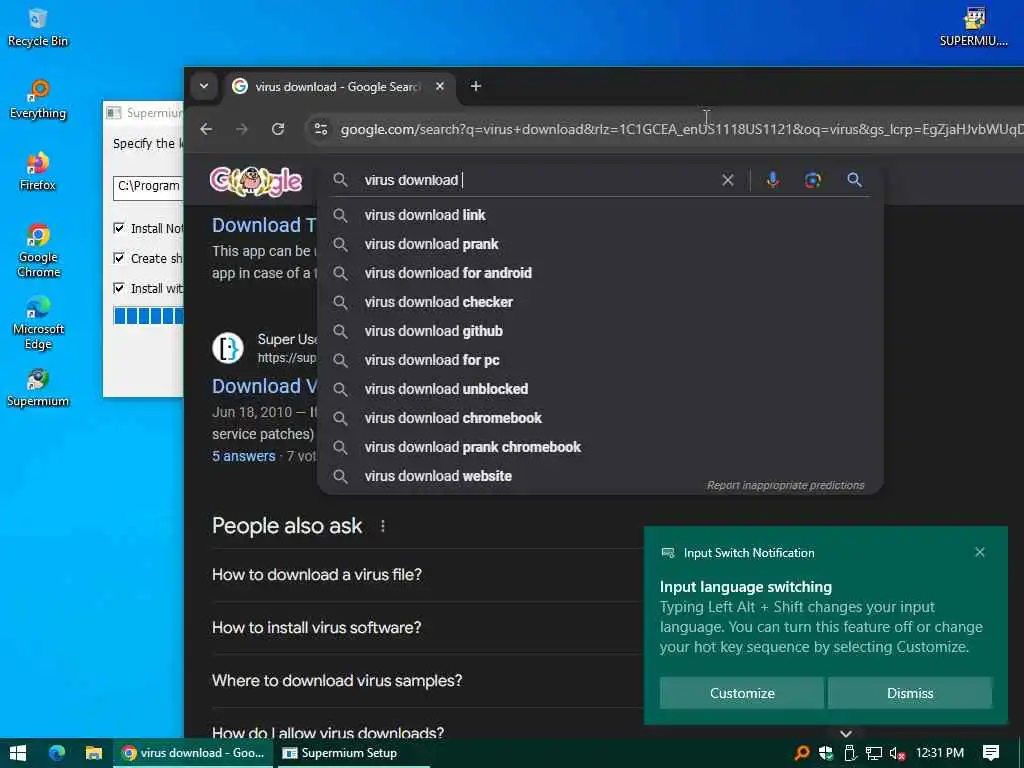This screenshot has width=1024, height=768.
Task: Click Chrome's forward navigation arrow
Action: pyautogui.click(x=242, y=129)
